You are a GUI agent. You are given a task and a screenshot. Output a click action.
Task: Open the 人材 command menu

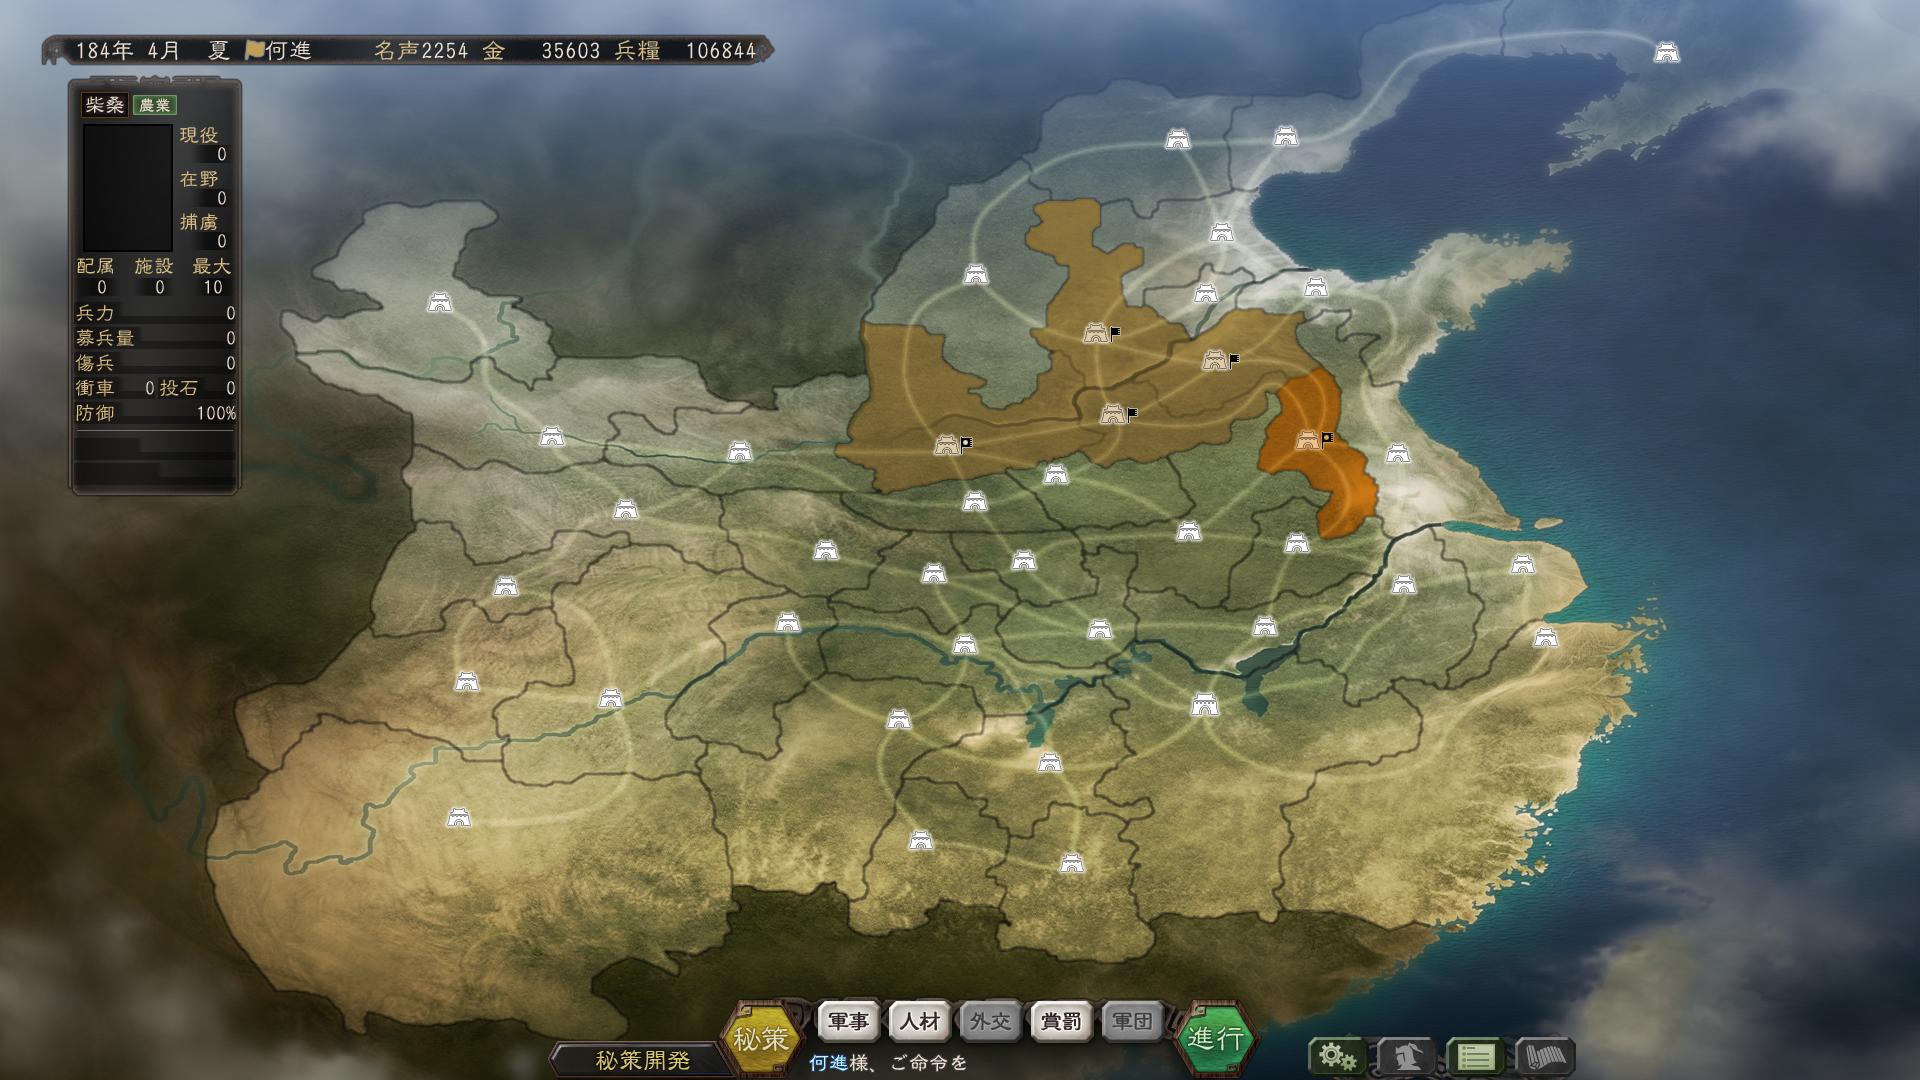pyautogui.click(x=920, y=1022)
